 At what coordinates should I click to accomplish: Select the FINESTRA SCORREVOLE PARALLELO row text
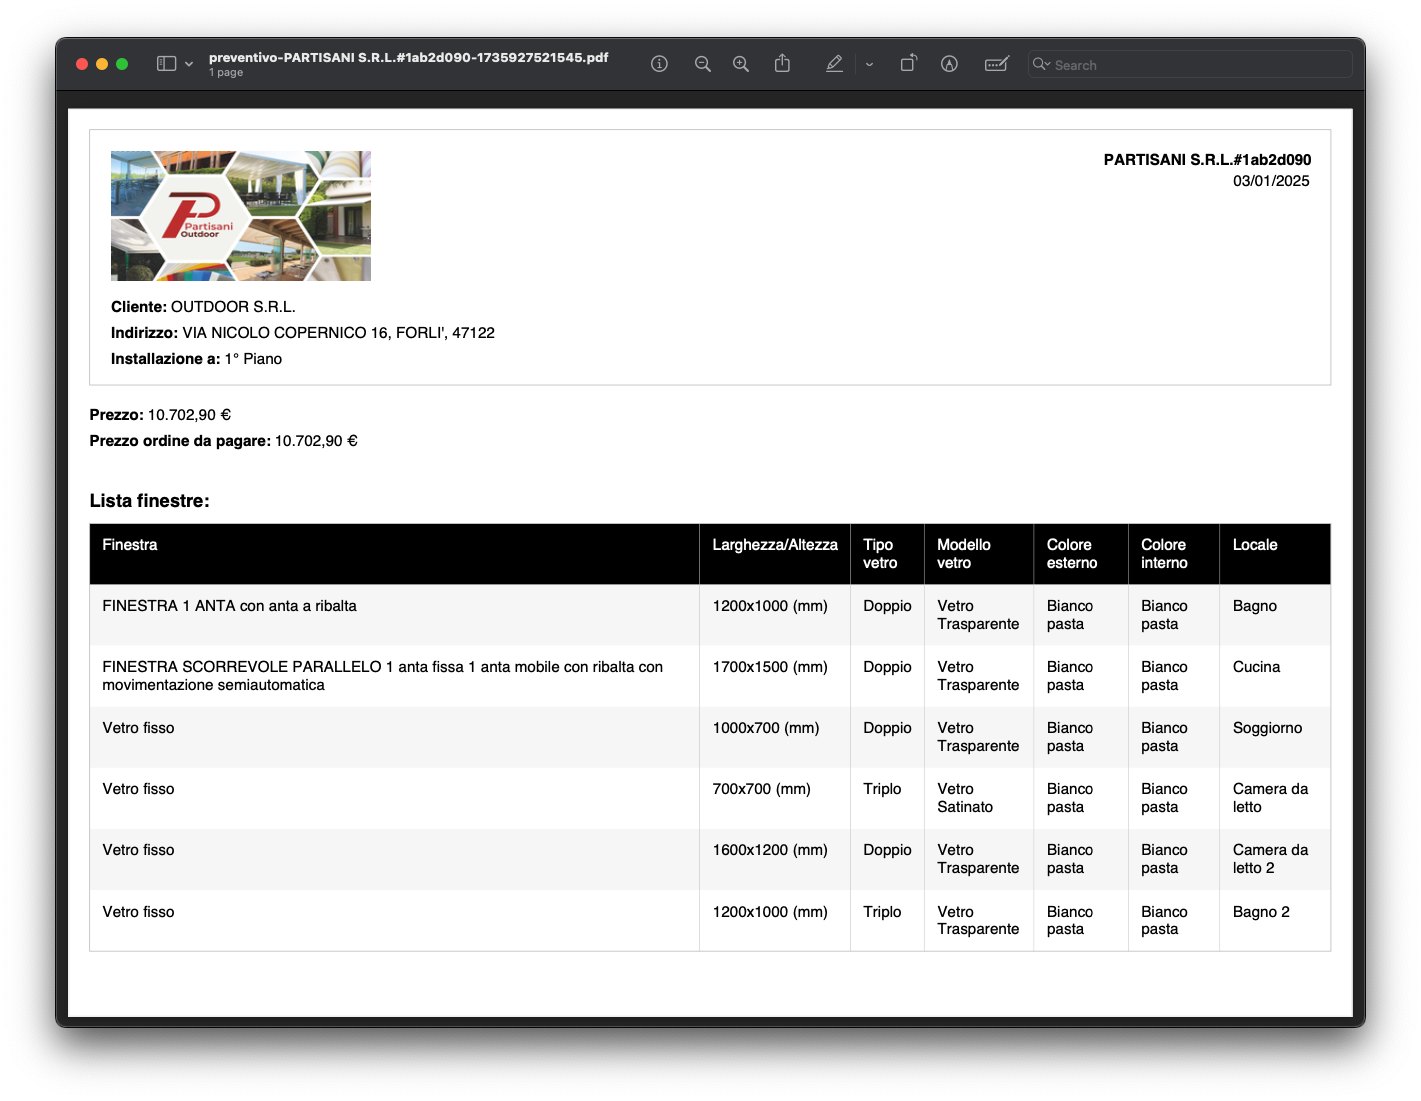click(x=382, y=676)
